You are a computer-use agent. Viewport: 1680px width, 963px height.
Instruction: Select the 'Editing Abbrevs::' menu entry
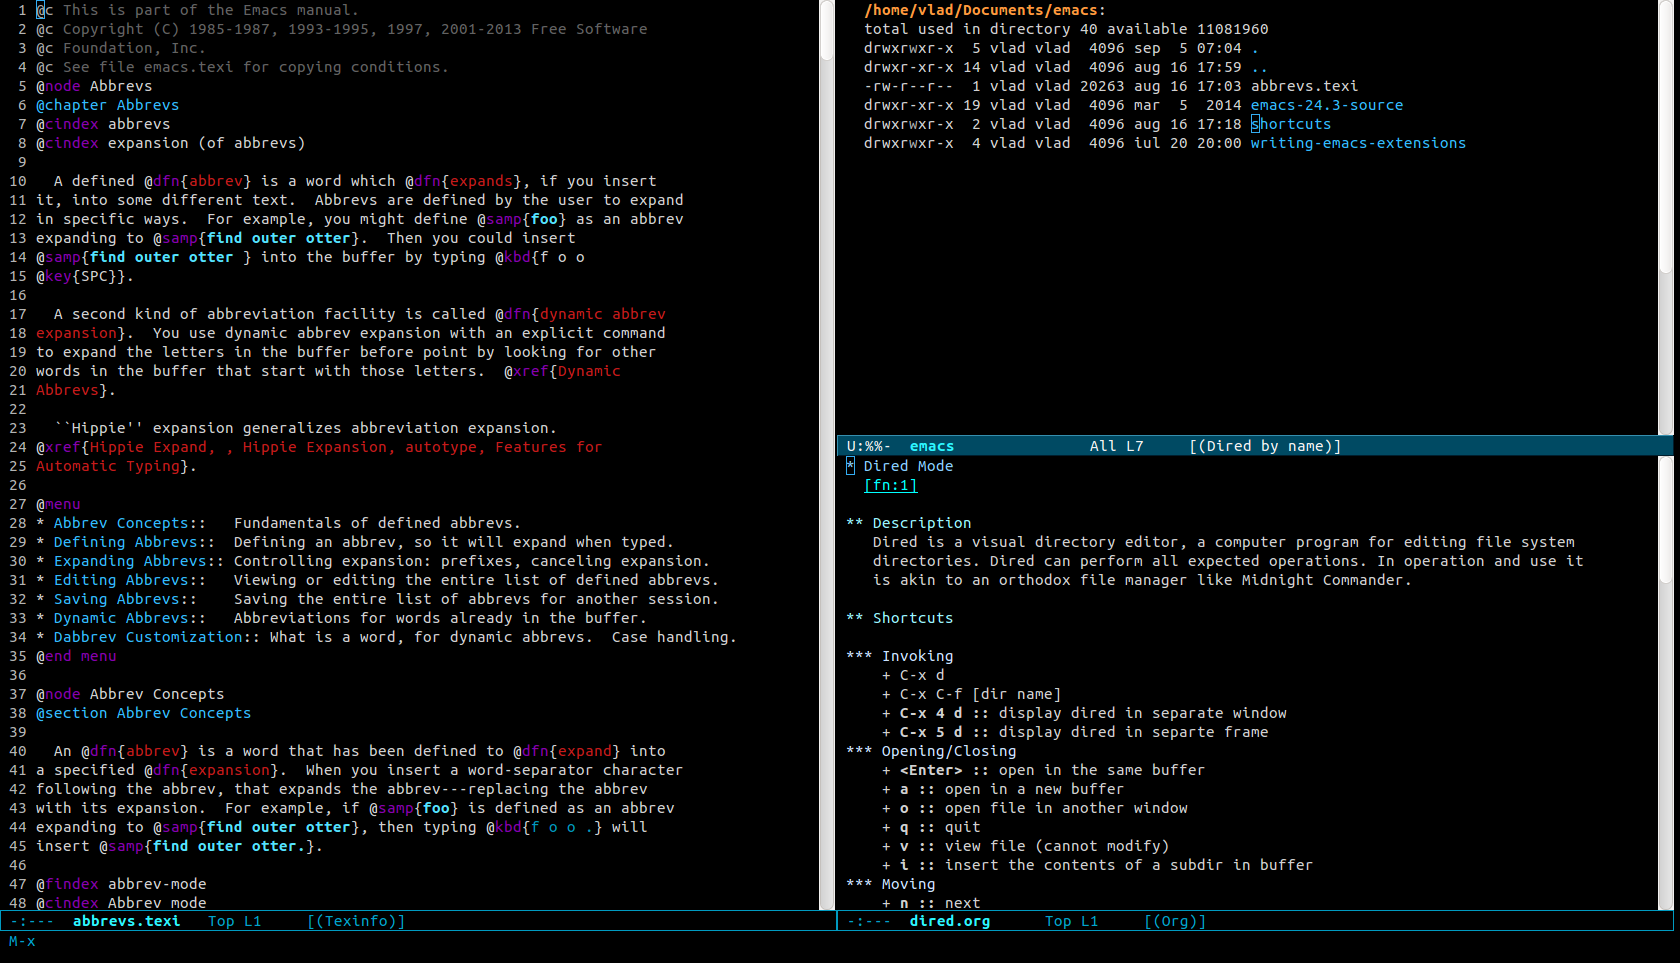tap(129, 580)
